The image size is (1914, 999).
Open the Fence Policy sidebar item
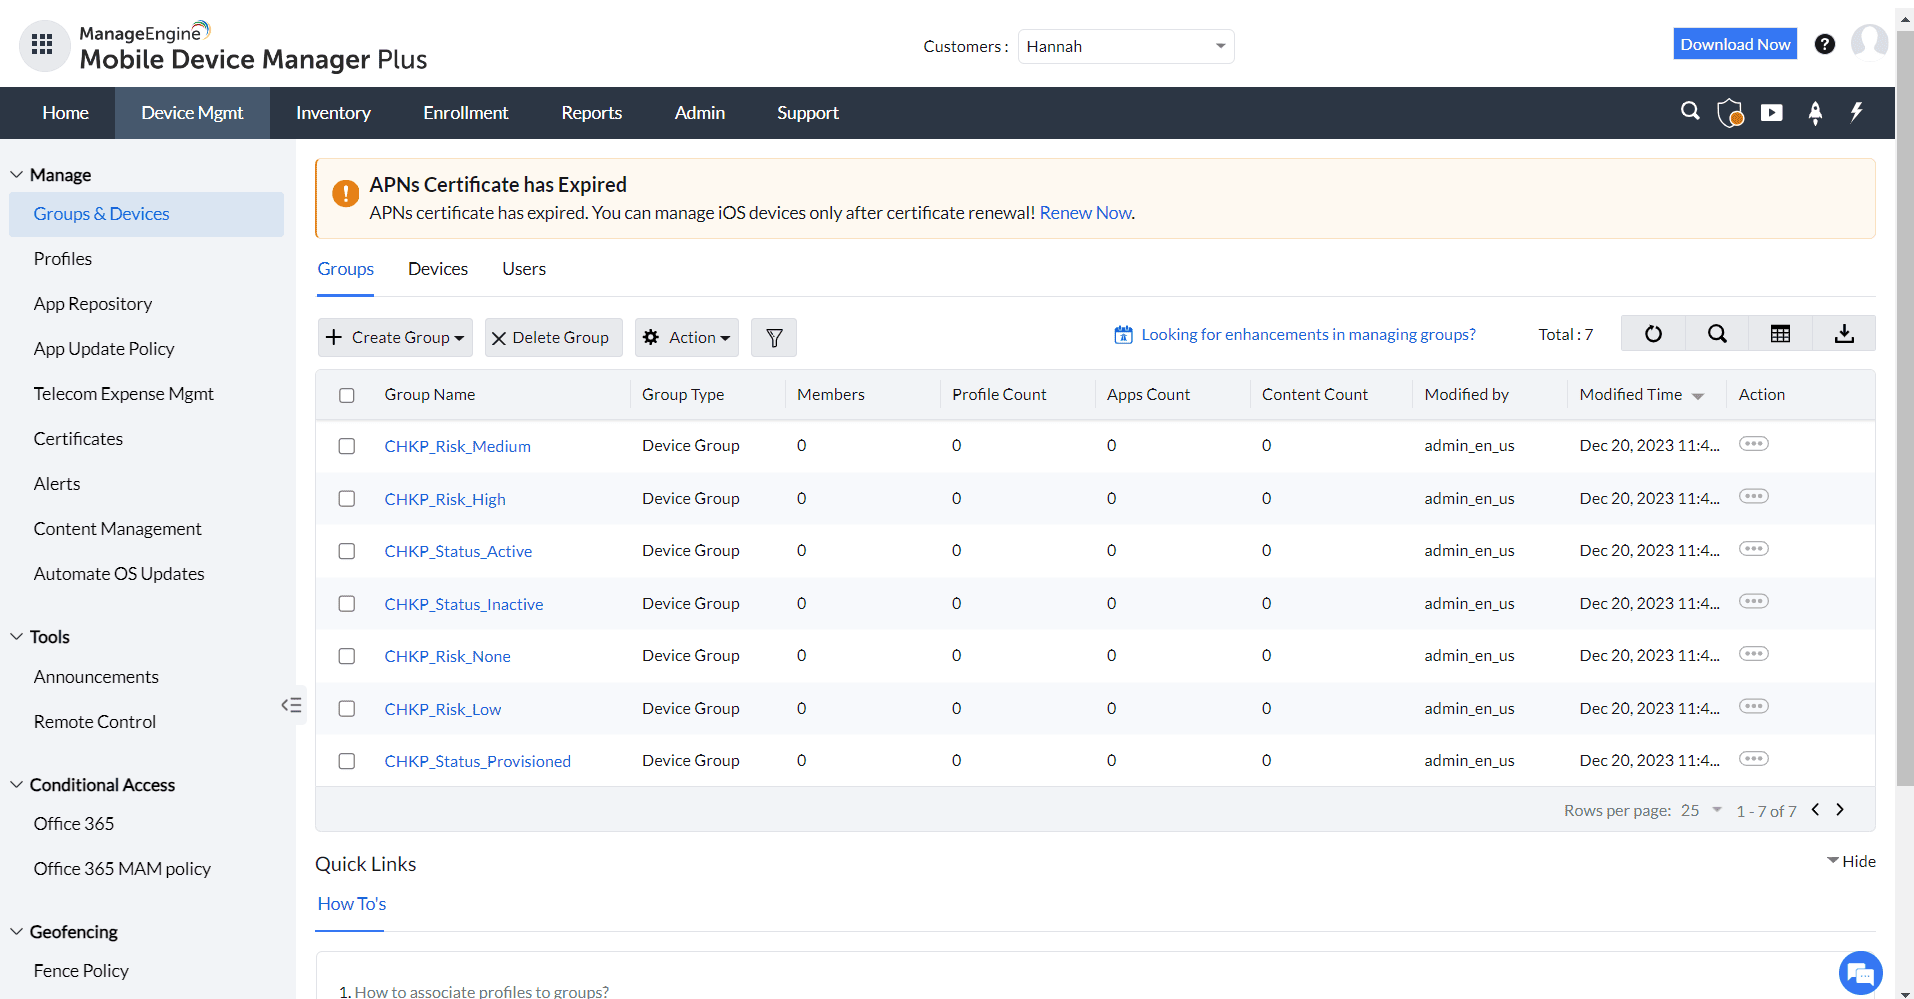(81, 970)
